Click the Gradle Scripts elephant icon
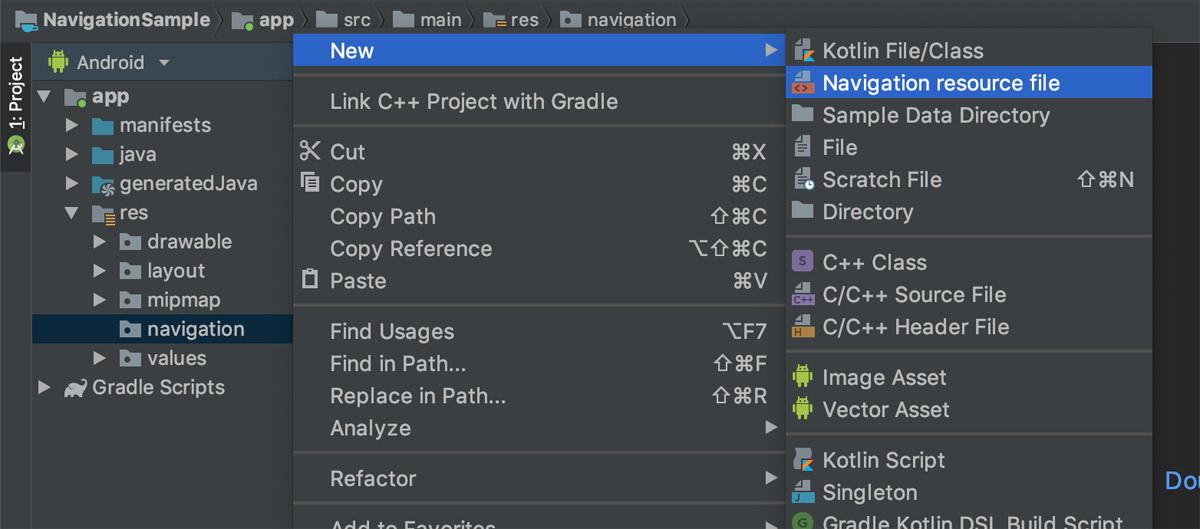This screenshot has height=529, width=1200. pos(75,388)
